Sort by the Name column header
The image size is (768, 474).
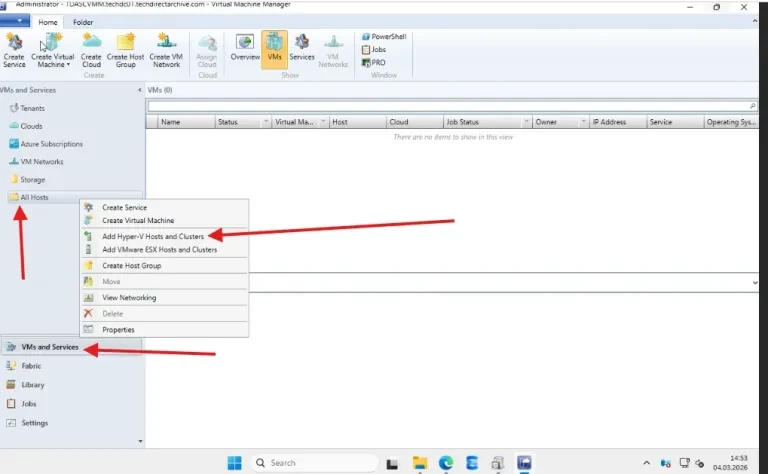[x=186, y=122]
